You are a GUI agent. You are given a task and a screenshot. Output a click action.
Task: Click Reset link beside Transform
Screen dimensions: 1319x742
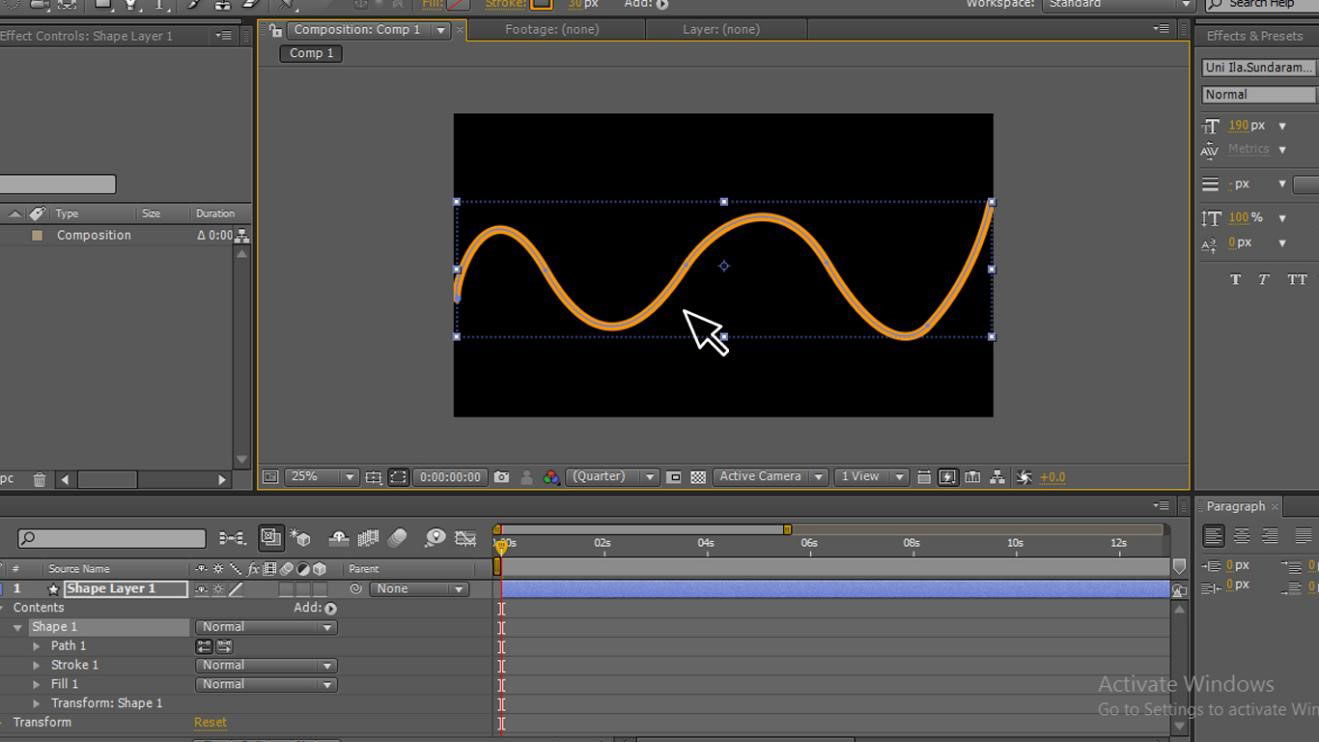(210, 722)
